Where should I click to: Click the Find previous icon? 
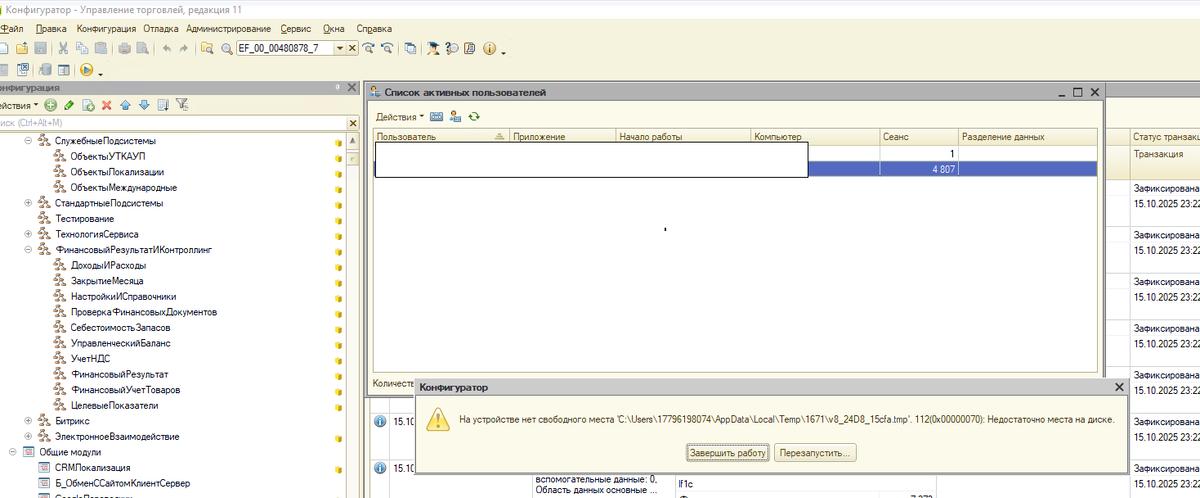(386, 48)
